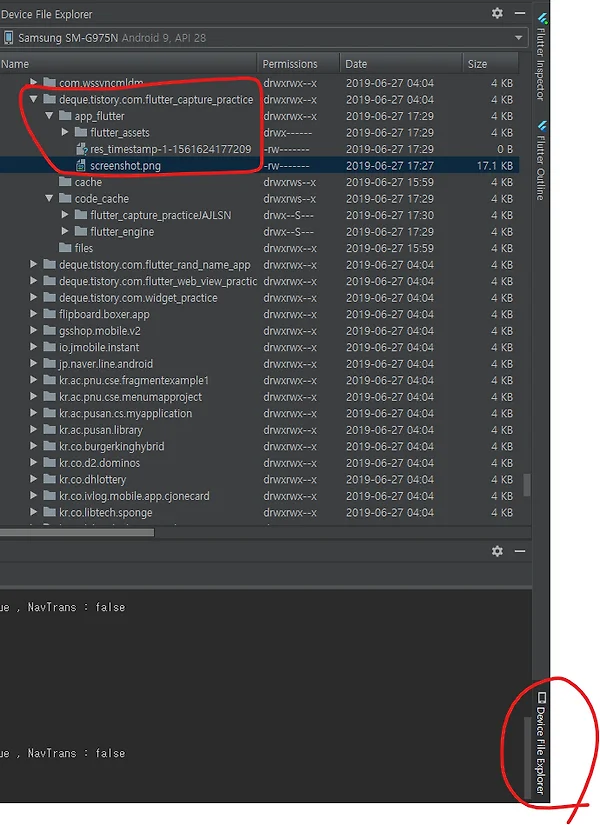Viewport: 600px width, 825px height.
Task: Click the kr.ac.pusan.library folder icon
Action: click(x=49, y=429)
